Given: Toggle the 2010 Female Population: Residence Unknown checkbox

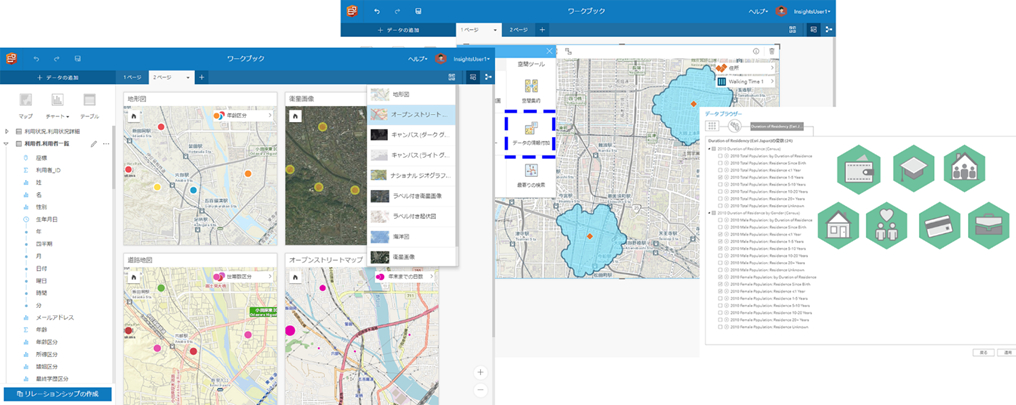Looking at the screenshot, I should point(722,327).
